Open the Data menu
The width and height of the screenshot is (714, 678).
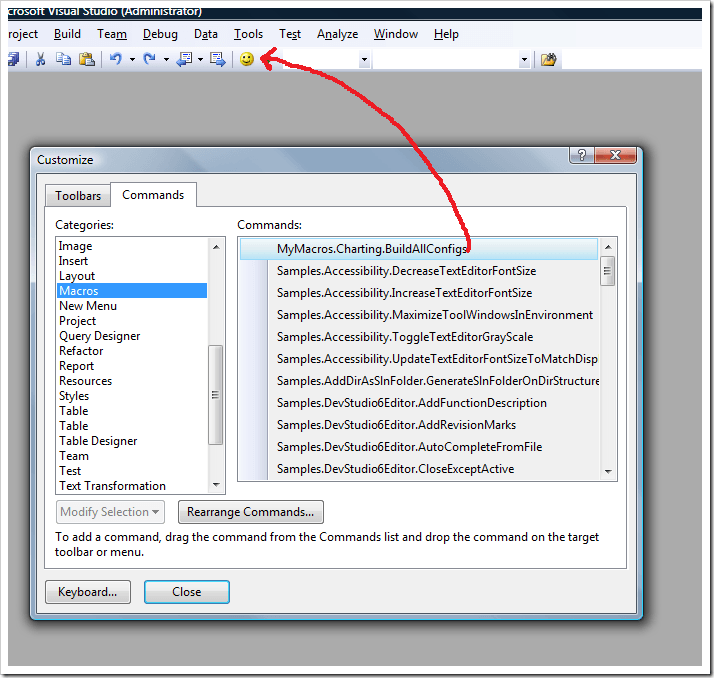pyautogui.click(x=206, y=34)
